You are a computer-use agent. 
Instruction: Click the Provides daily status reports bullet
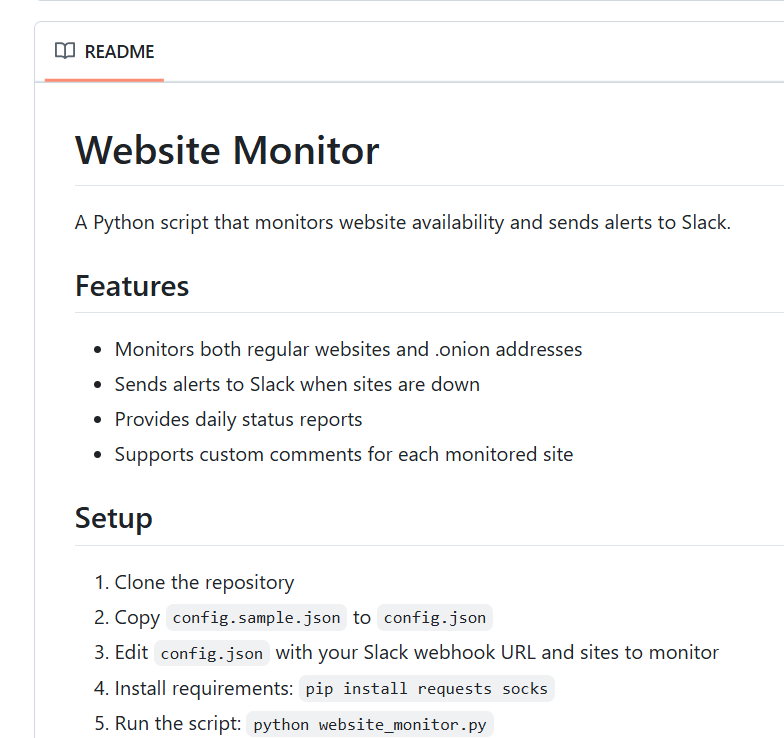click(238, 420)
